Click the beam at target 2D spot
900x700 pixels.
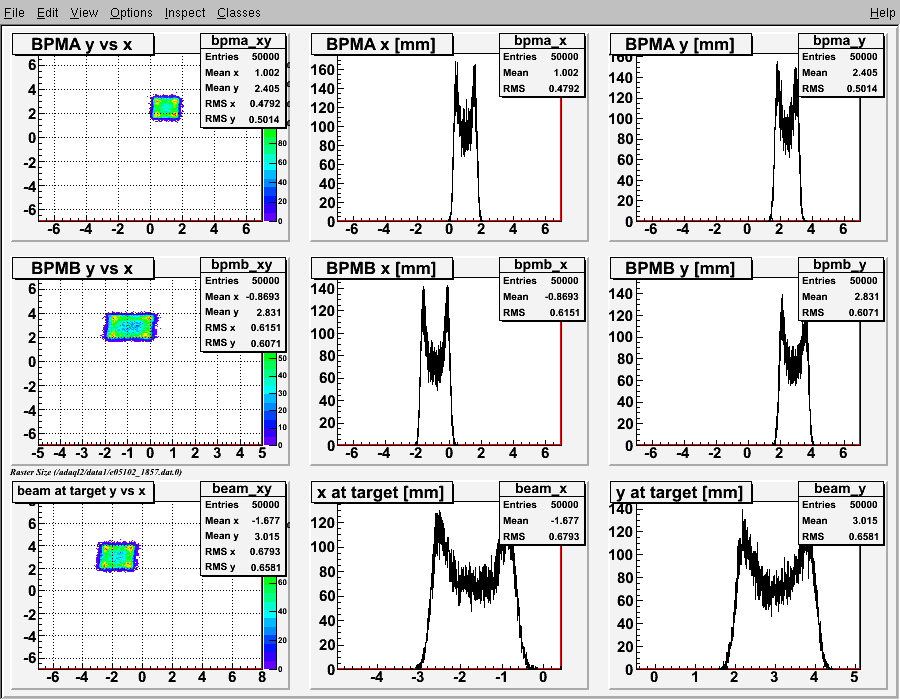coord(118,556)
